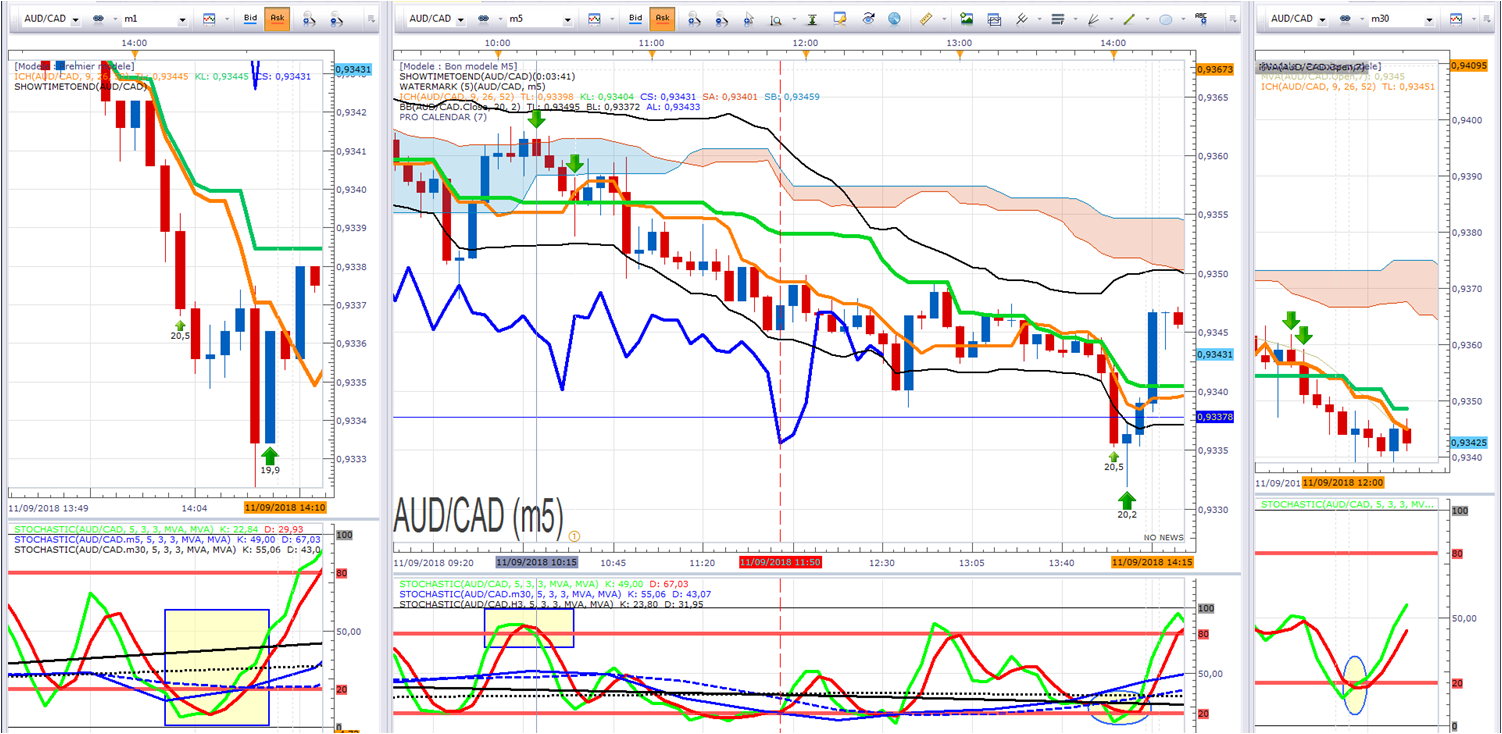Select the ruler measure tool
Screen dimensions: 1502x734
pos(926,19)
